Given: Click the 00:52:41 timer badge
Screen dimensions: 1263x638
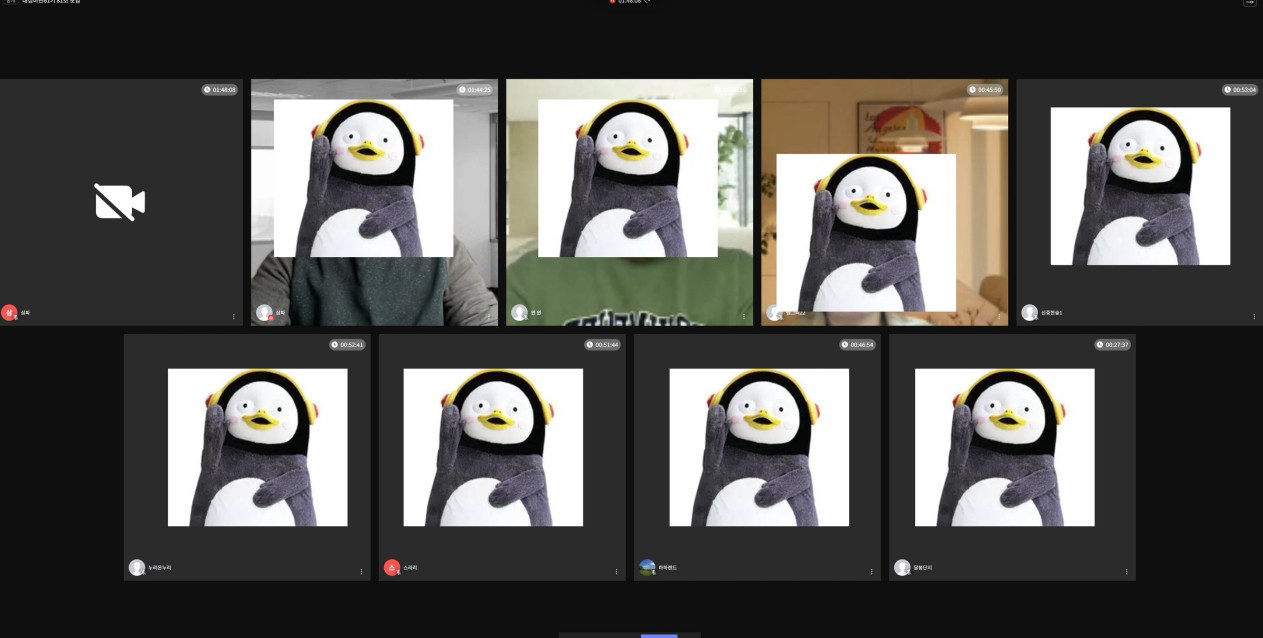Looking at the screenshot, I should (347, 344).
